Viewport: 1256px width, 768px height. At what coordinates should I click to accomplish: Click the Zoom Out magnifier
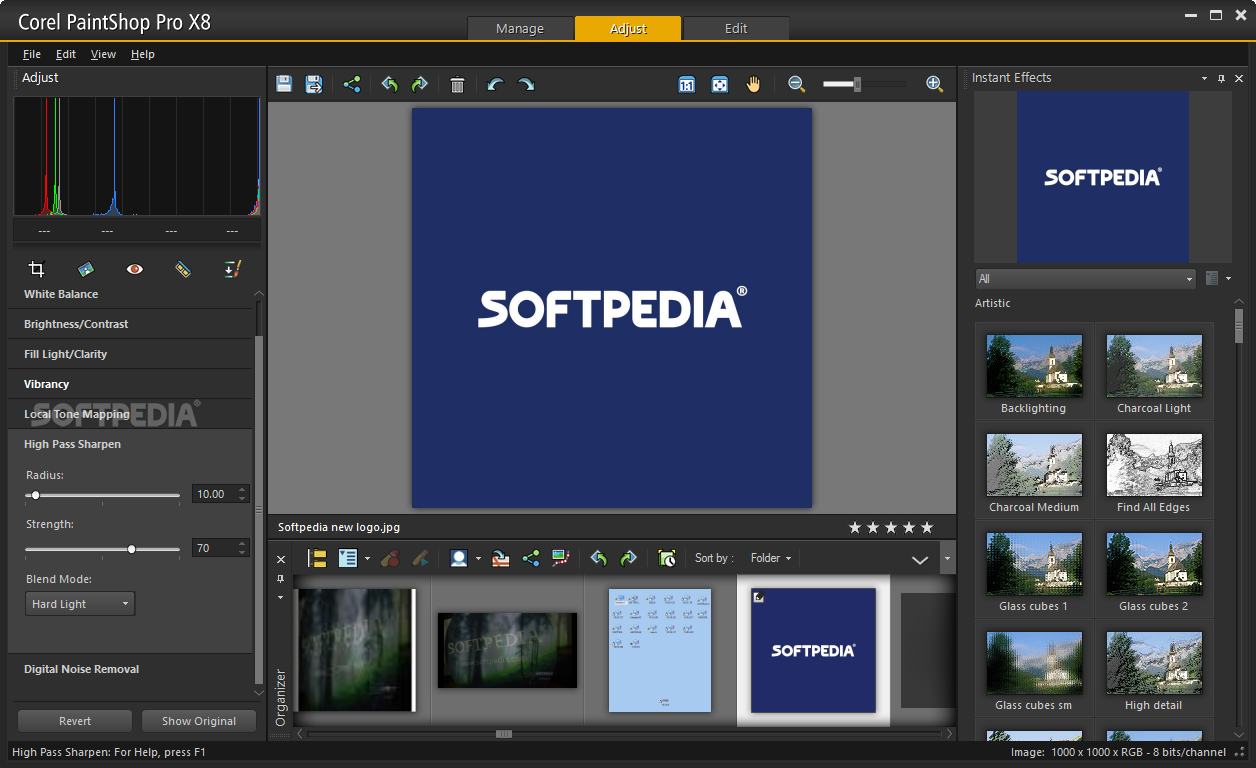point(796,85)
